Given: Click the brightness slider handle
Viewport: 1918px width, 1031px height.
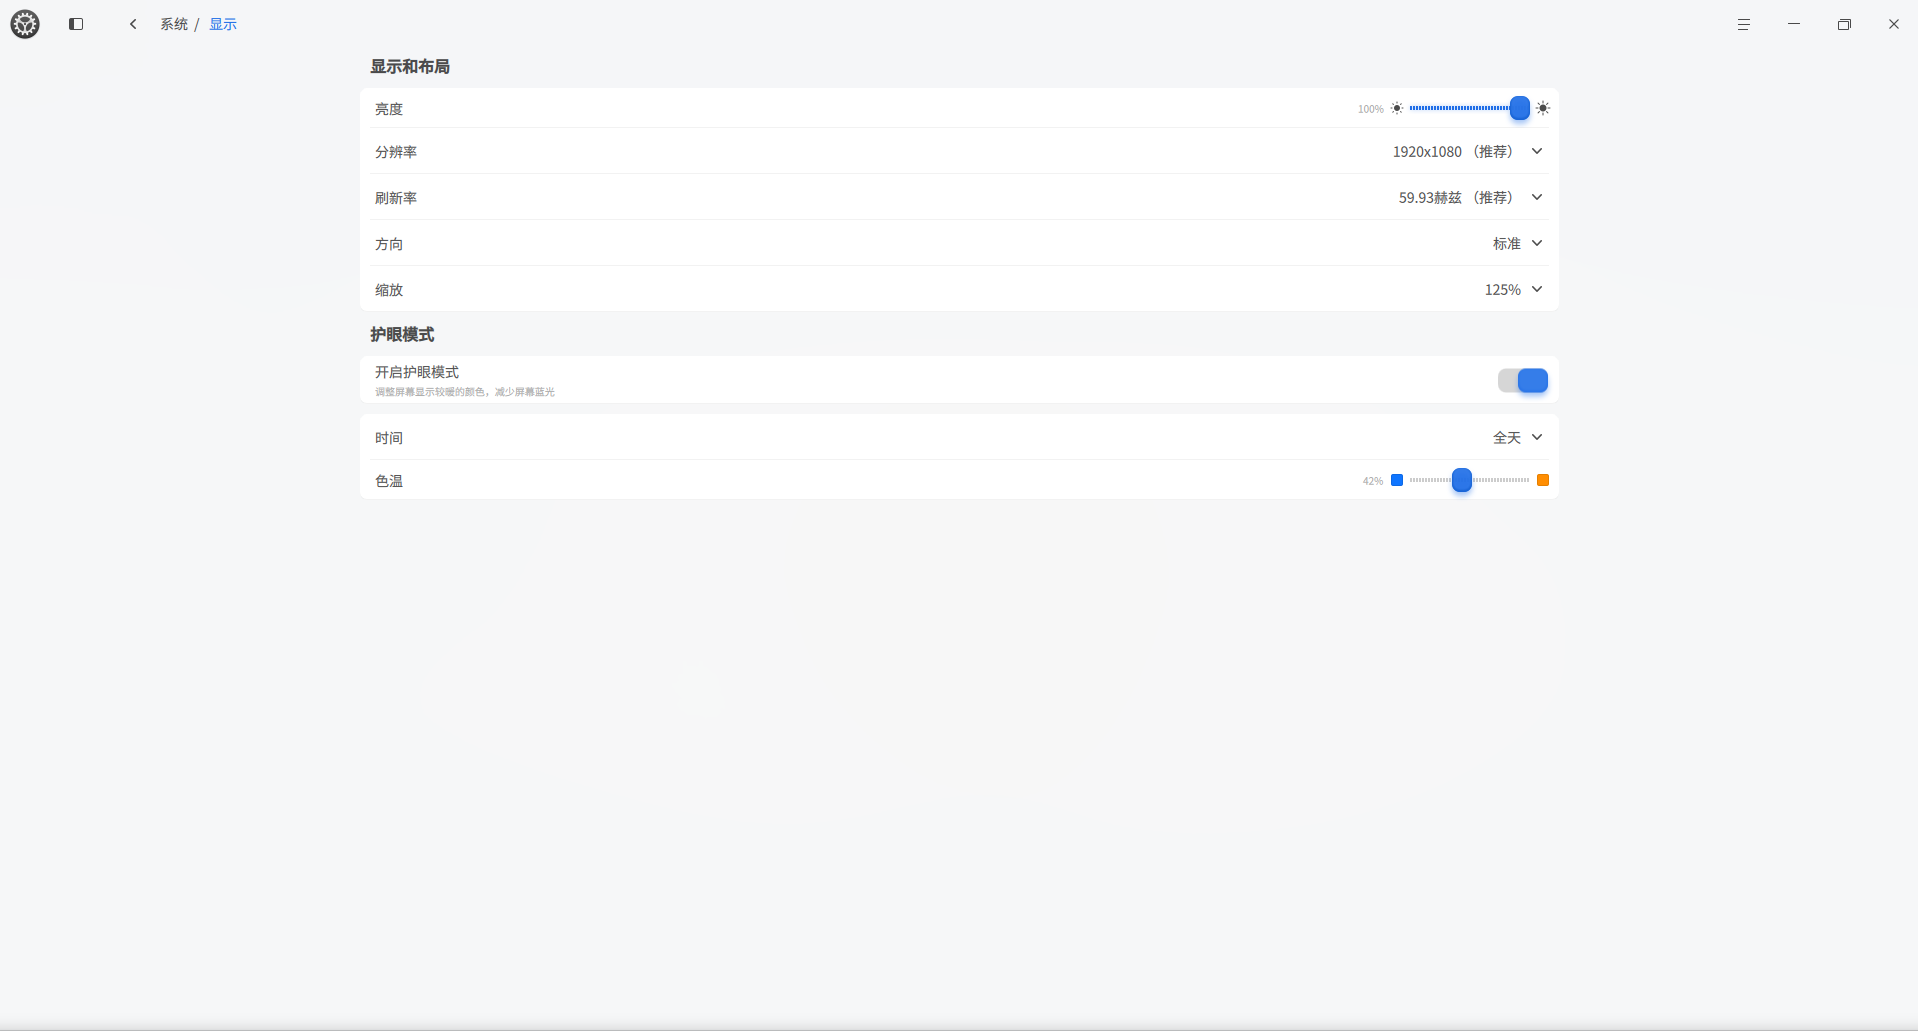Looking at the screenshot, I should tap(1519, 108).
